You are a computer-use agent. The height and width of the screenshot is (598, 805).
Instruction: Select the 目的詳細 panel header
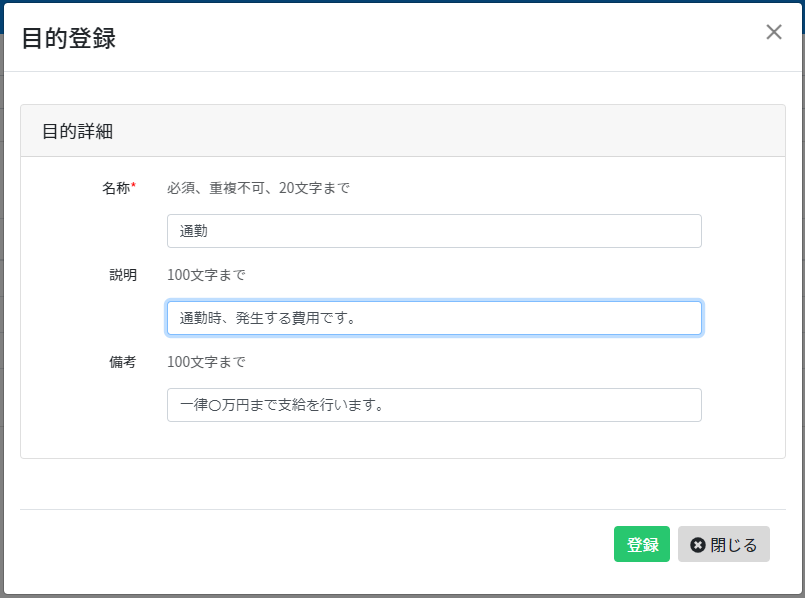pos(403,131)
